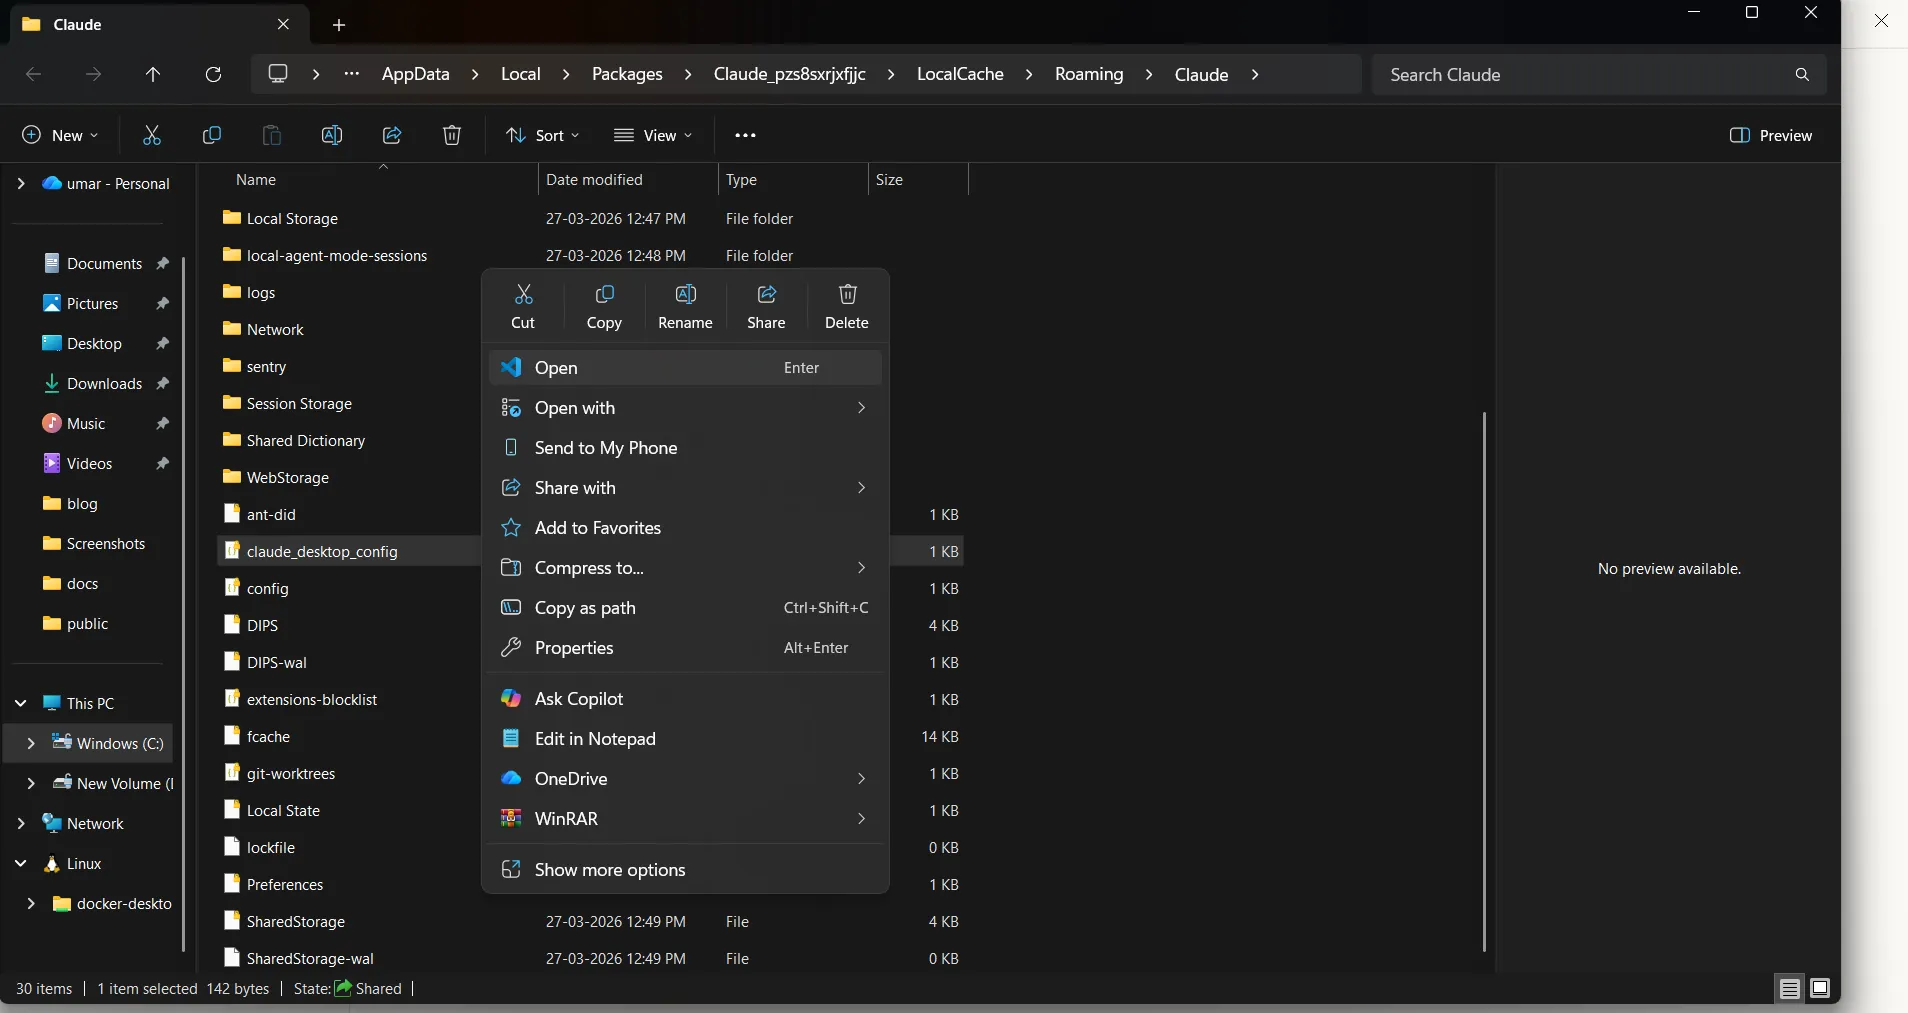Click the refresh icon beside the address bar
Image resolution: width=1908 pixels, height=1013 pixels.
pyautogui.click(x=213, y=74)
